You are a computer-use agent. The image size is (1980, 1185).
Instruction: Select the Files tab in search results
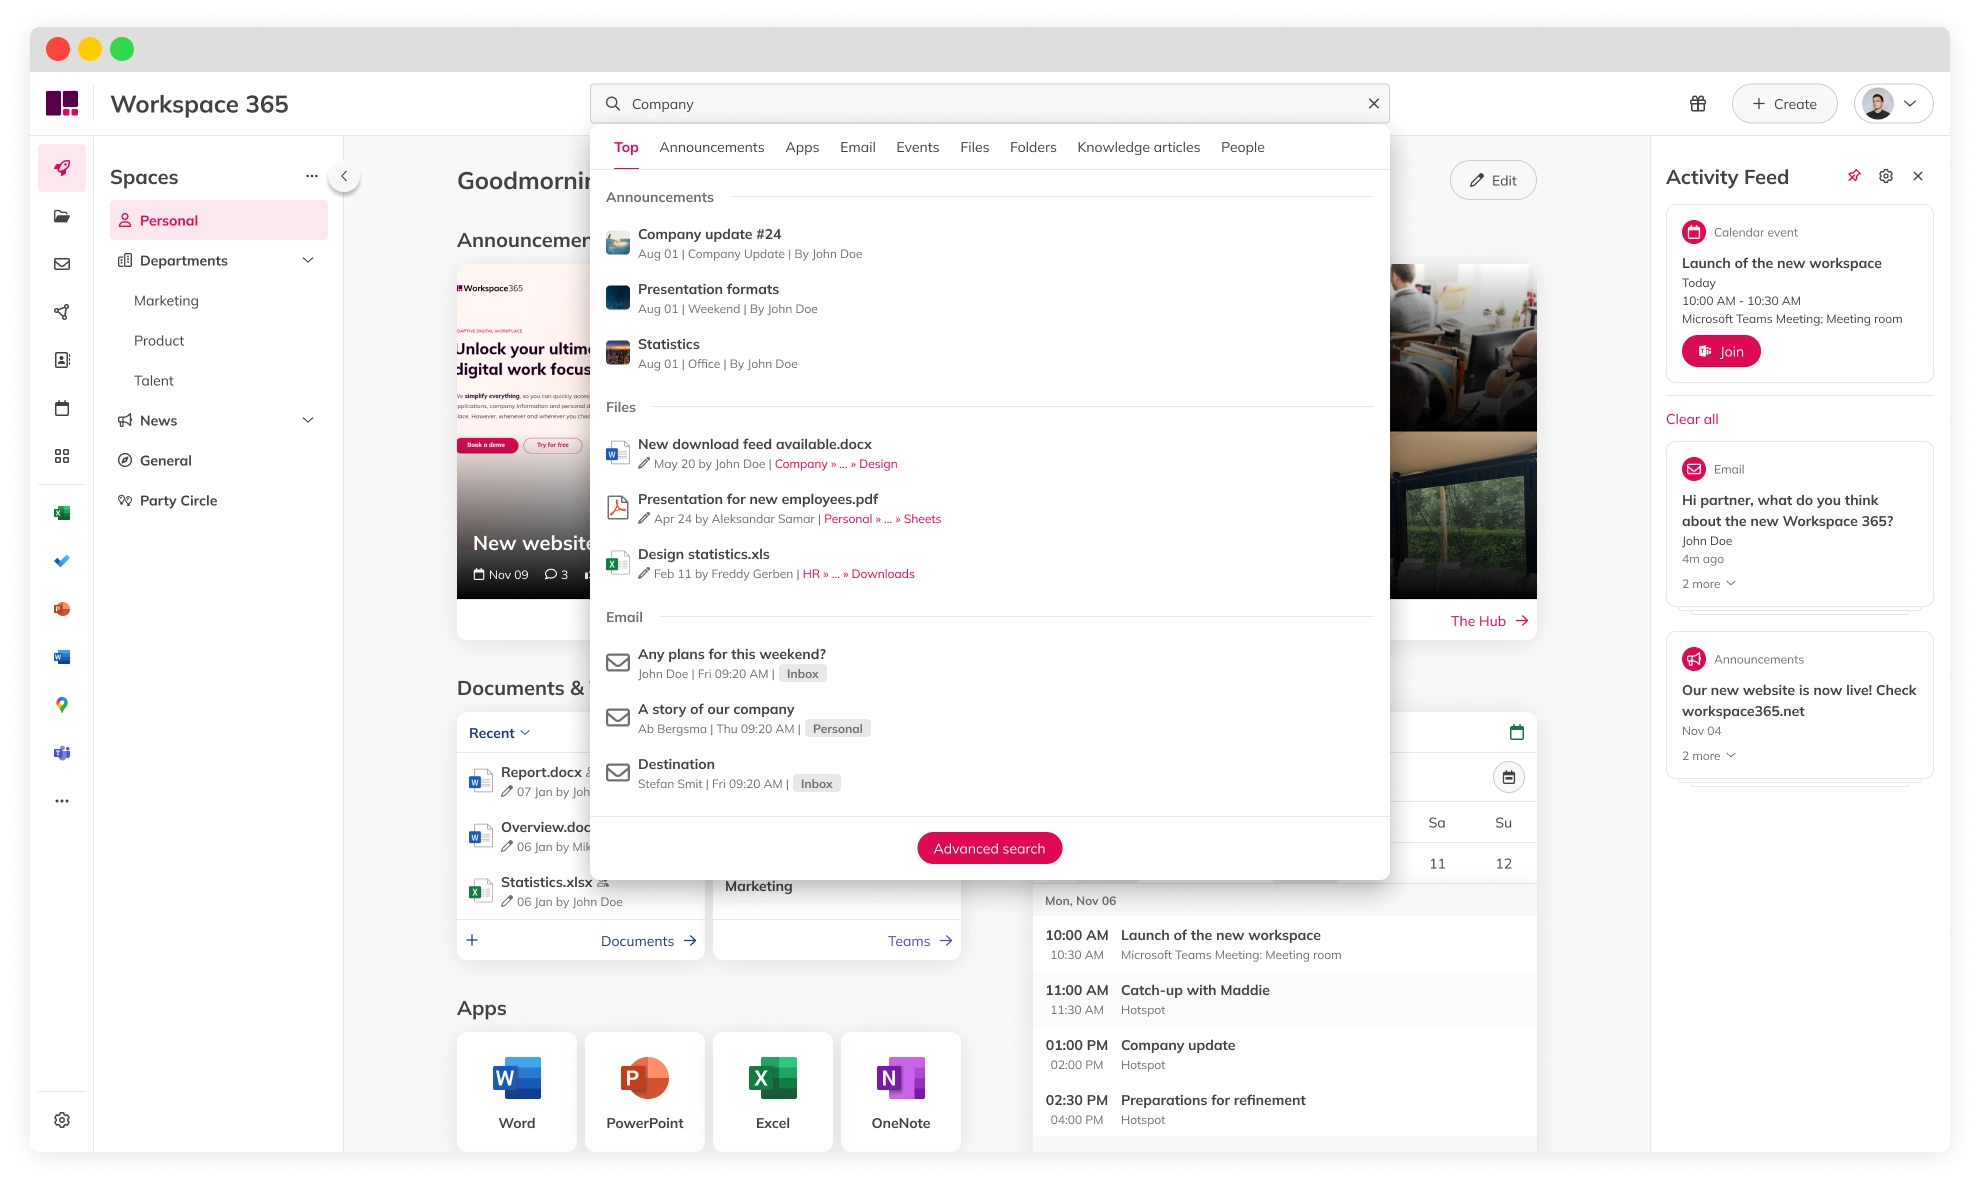pyautogui.click(x=973, y=147)
